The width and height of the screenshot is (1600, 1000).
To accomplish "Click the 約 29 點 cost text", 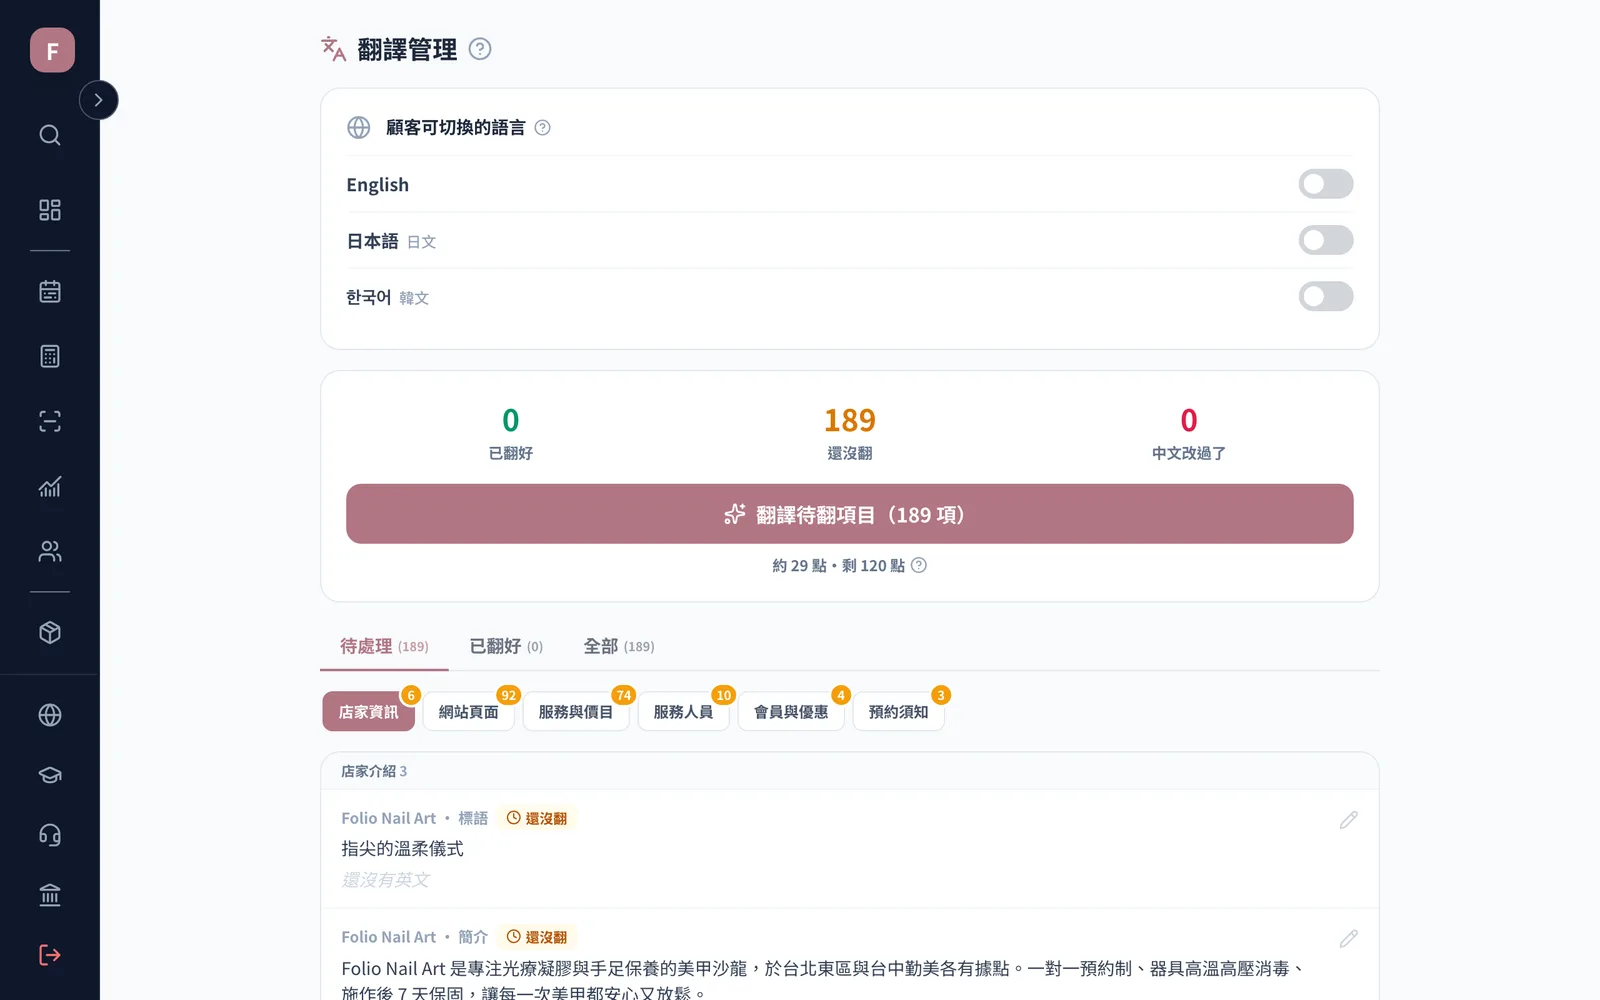I will [x=799, y=566].
